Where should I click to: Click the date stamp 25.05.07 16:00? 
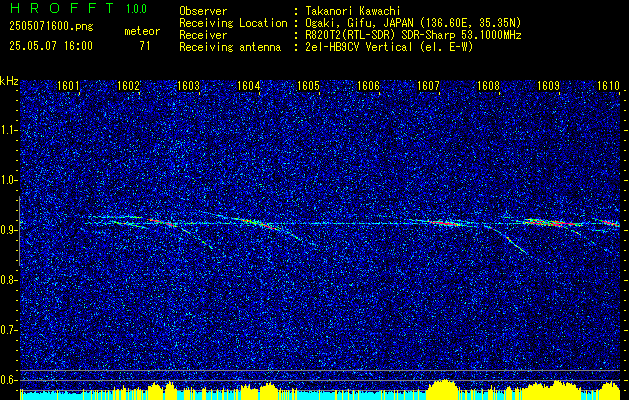pos(51,46)
